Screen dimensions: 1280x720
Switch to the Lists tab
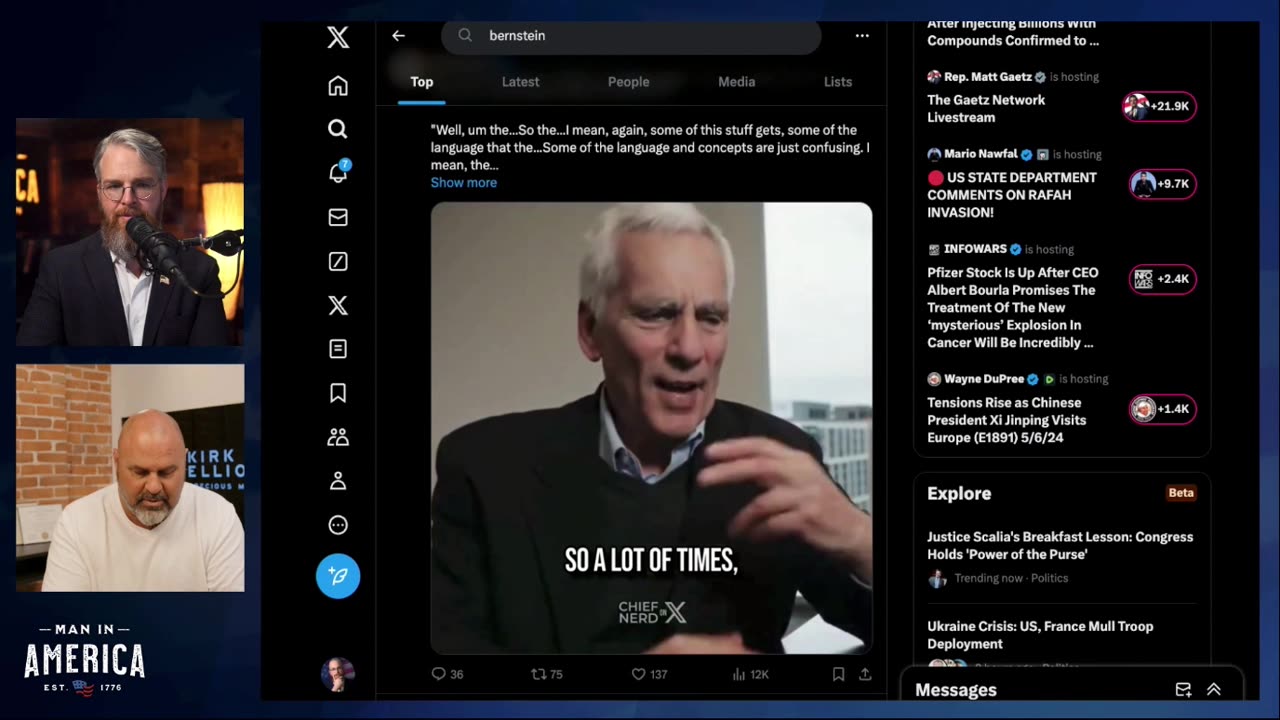click(x=838, y=82)
